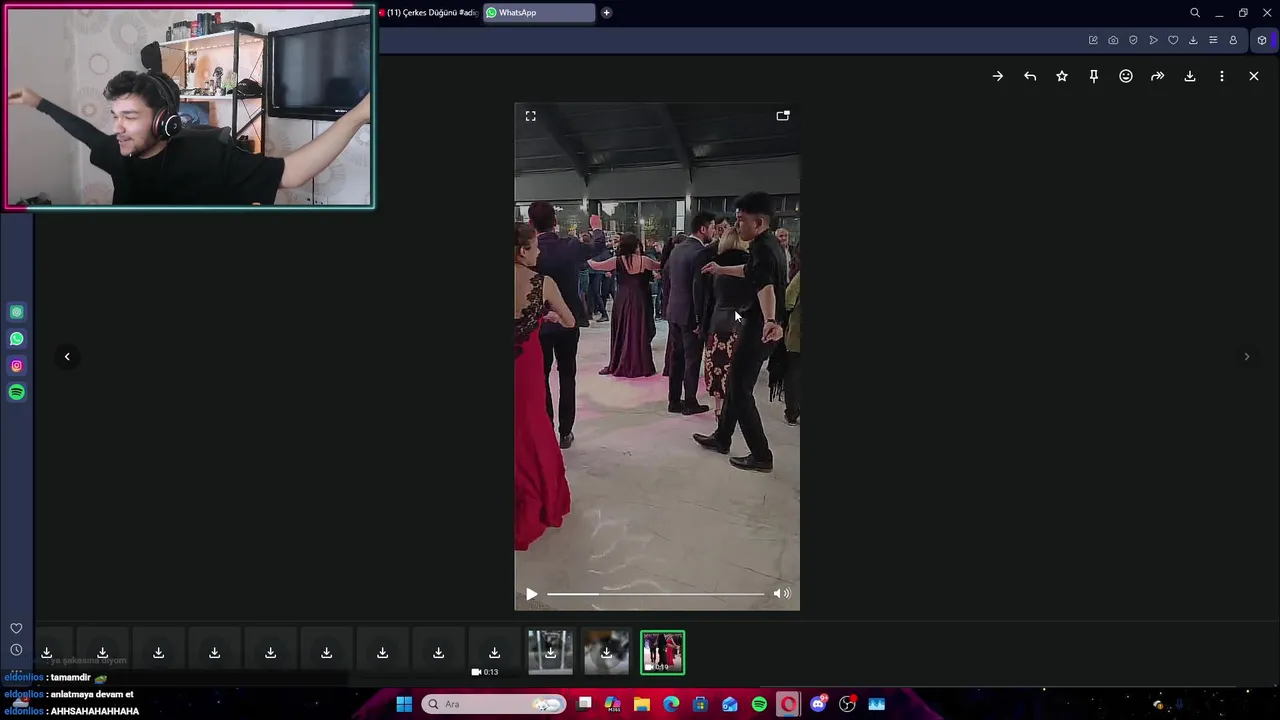The width and height of the screenshot is (1280, 720).
Task: Open a new browser tab
Action: (606, 13)
